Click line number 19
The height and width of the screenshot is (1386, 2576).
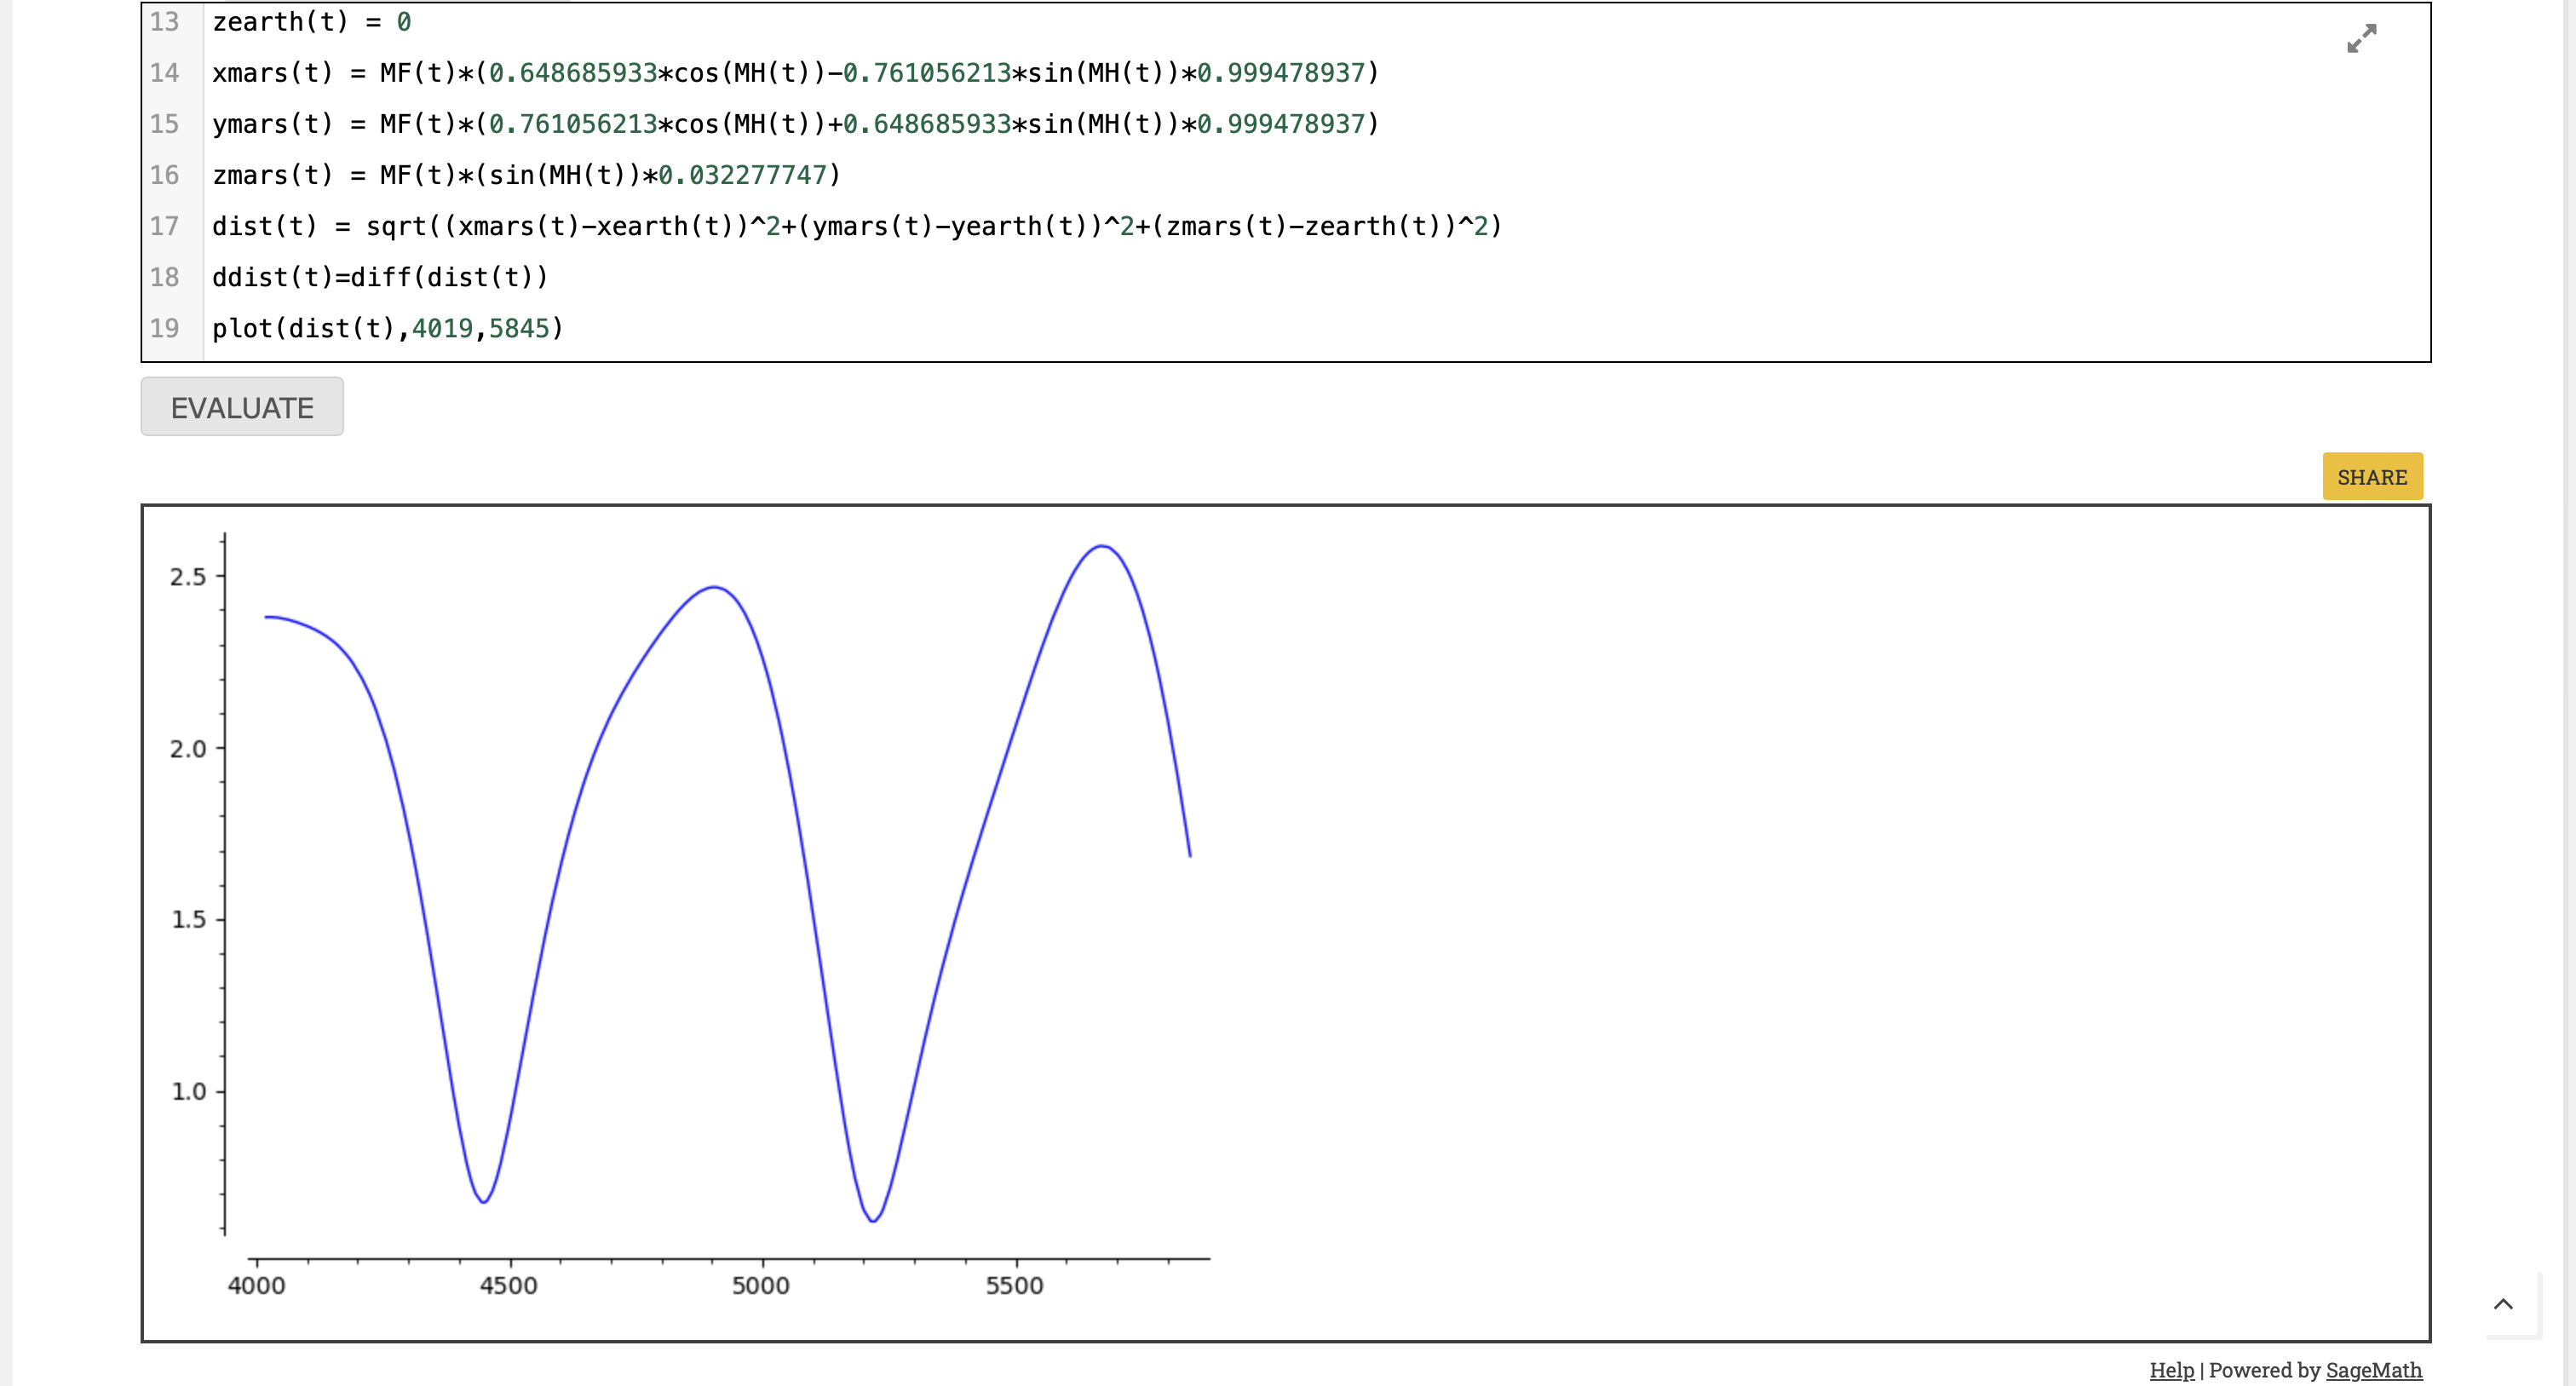(165, 327)
